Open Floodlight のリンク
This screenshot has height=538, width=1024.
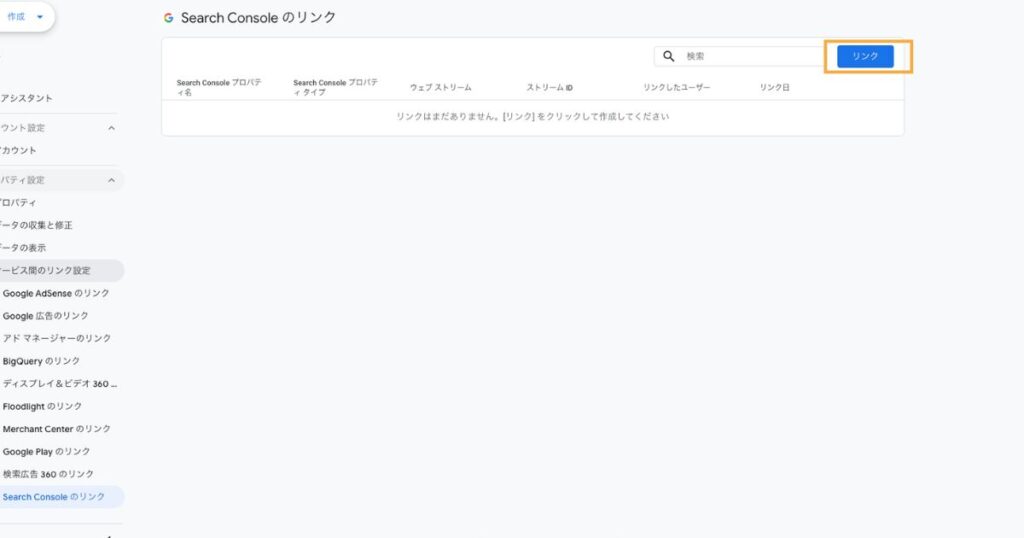pyautogui.click(x=42, y=406)
